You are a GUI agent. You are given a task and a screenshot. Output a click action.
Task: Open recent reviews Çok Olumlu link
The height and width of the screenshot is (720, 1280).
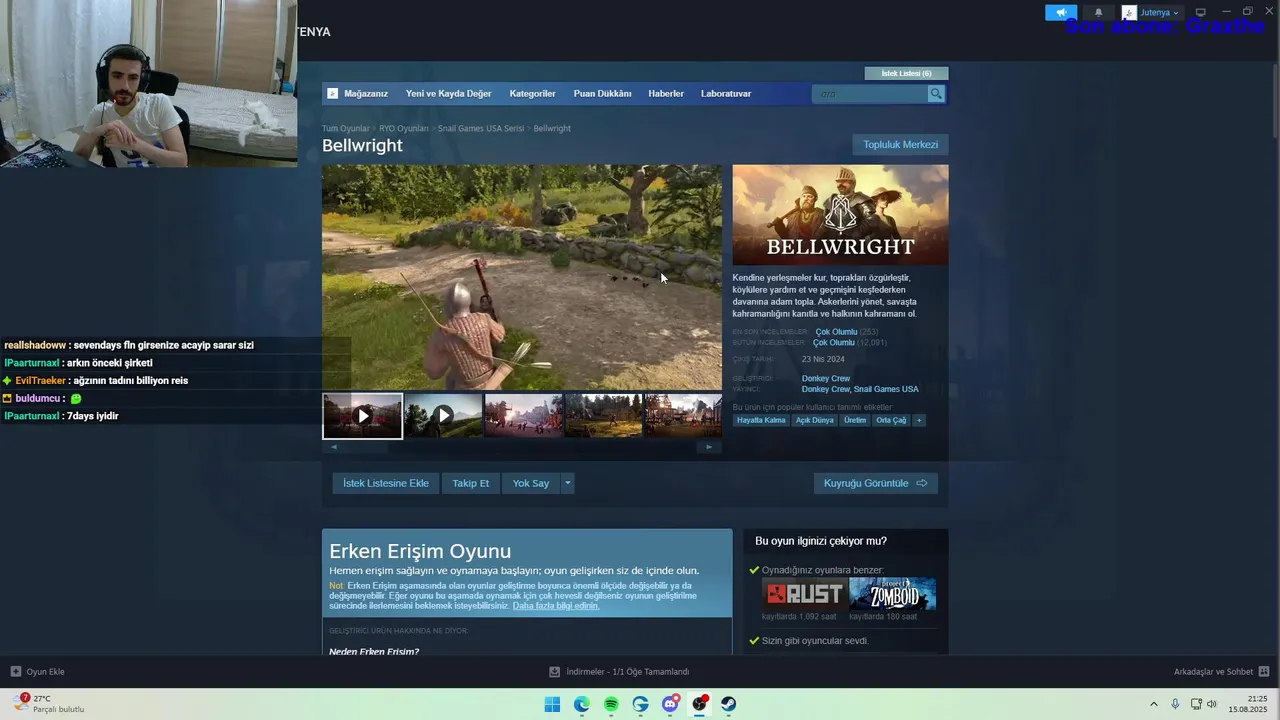click(836, 332)
